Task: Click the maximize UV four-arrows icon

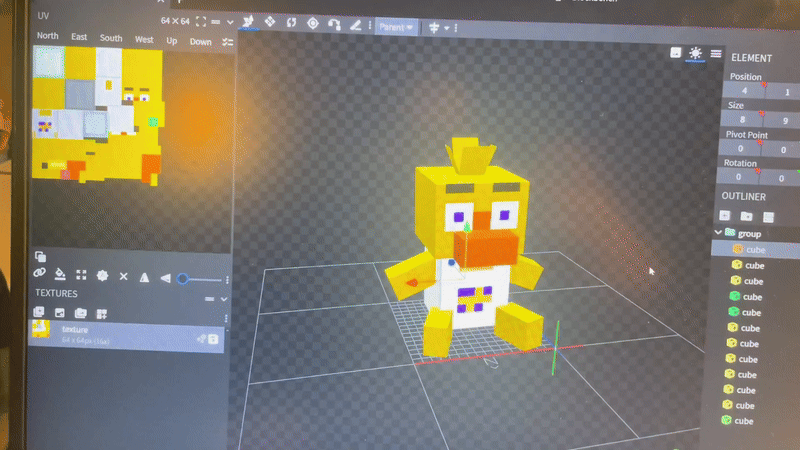Action: [x=81, y=275]
